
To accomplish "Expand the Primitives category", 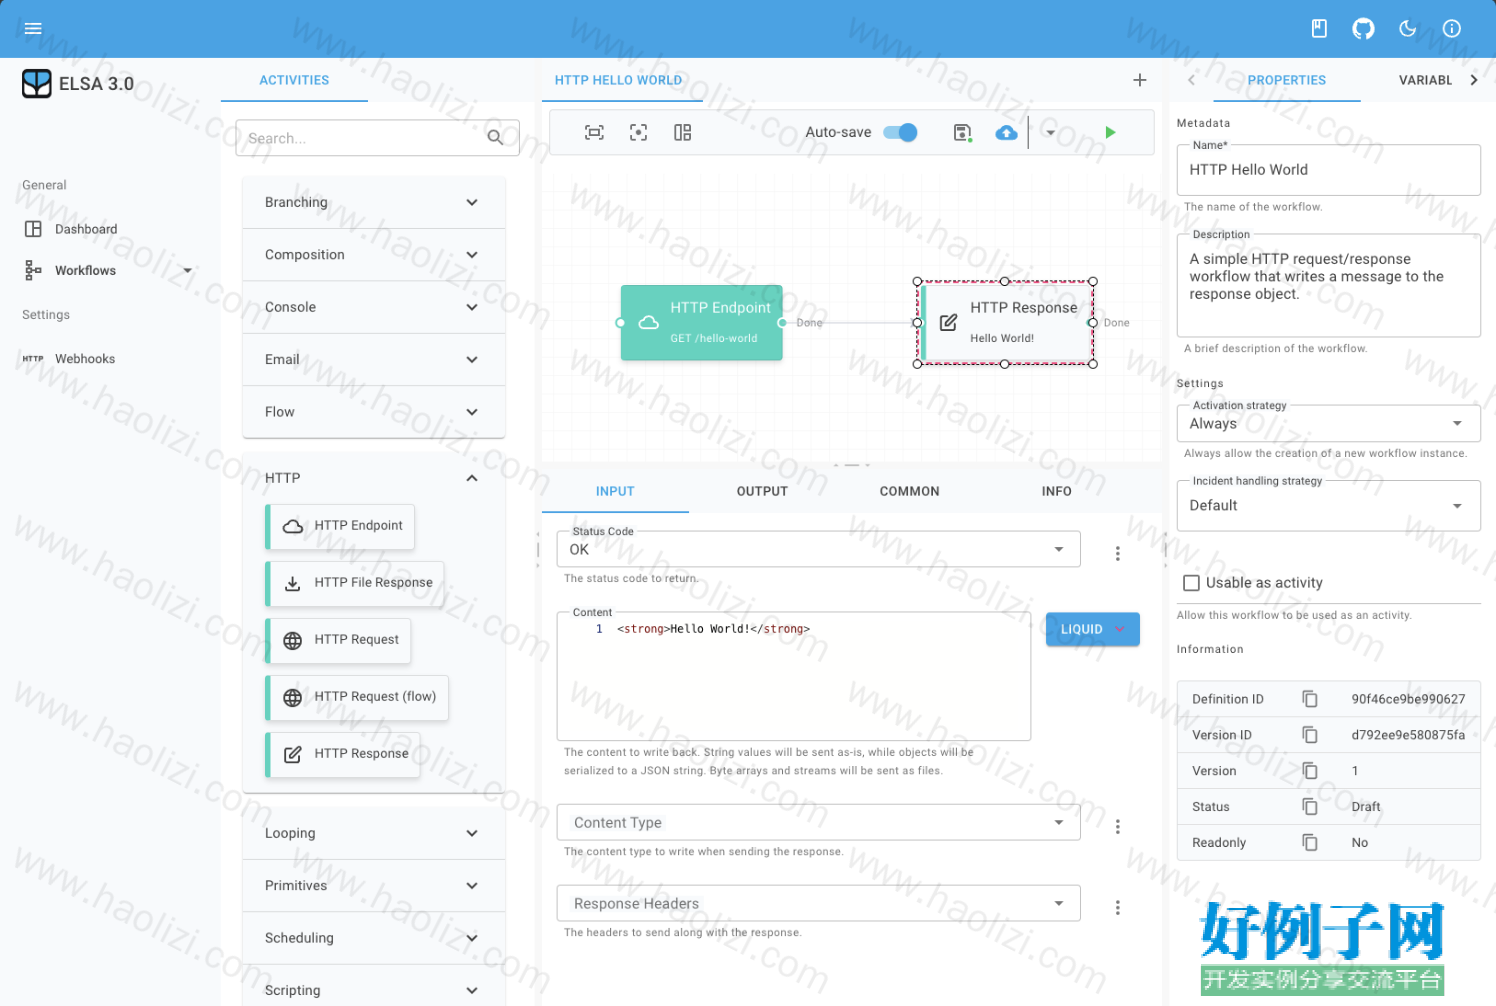I will (x=373, y=886).
